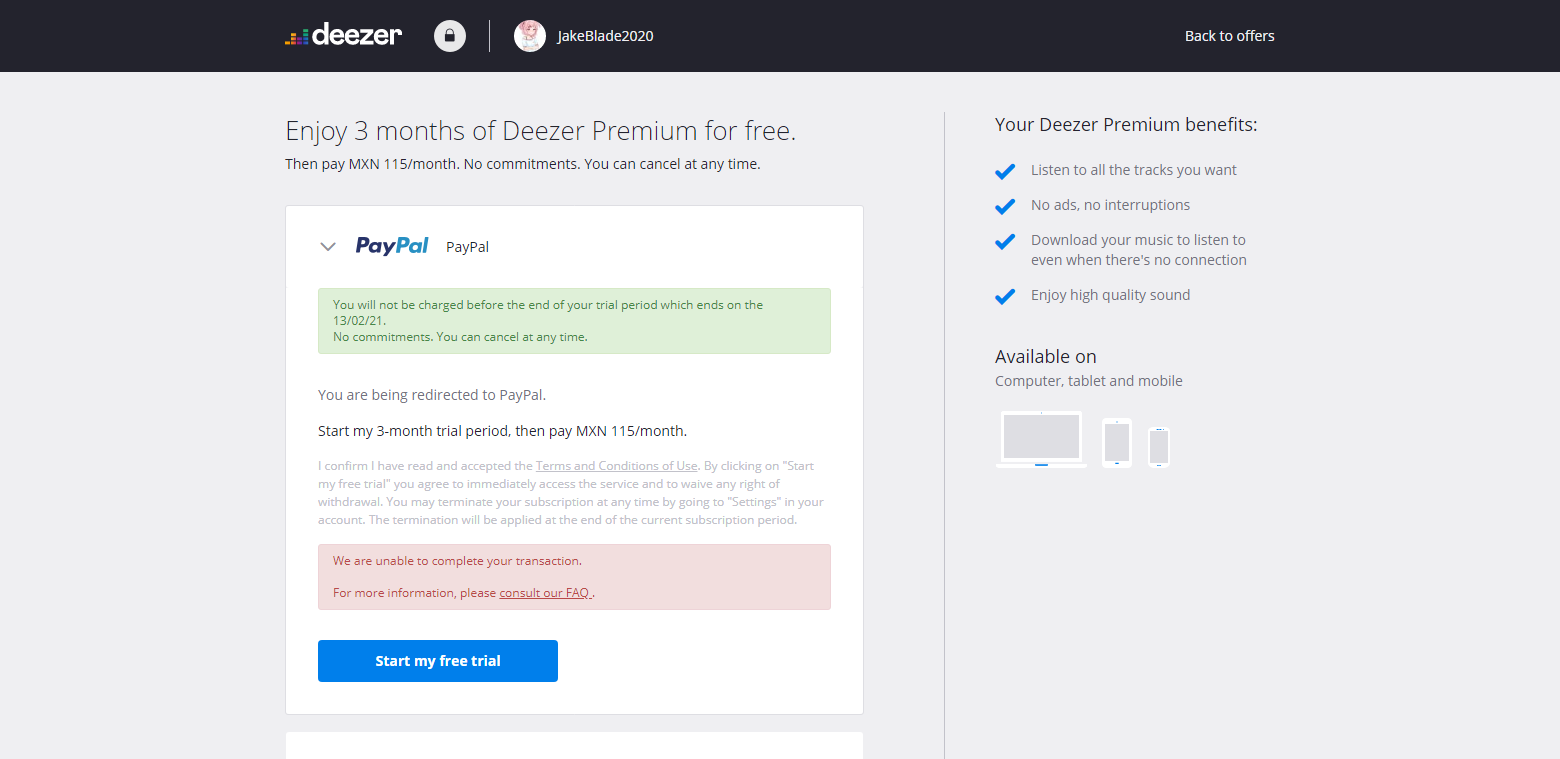This screenshot has height=759, width=1560.
Task: Click Computer, tablet and mobile text
Action: point(1089,381)
